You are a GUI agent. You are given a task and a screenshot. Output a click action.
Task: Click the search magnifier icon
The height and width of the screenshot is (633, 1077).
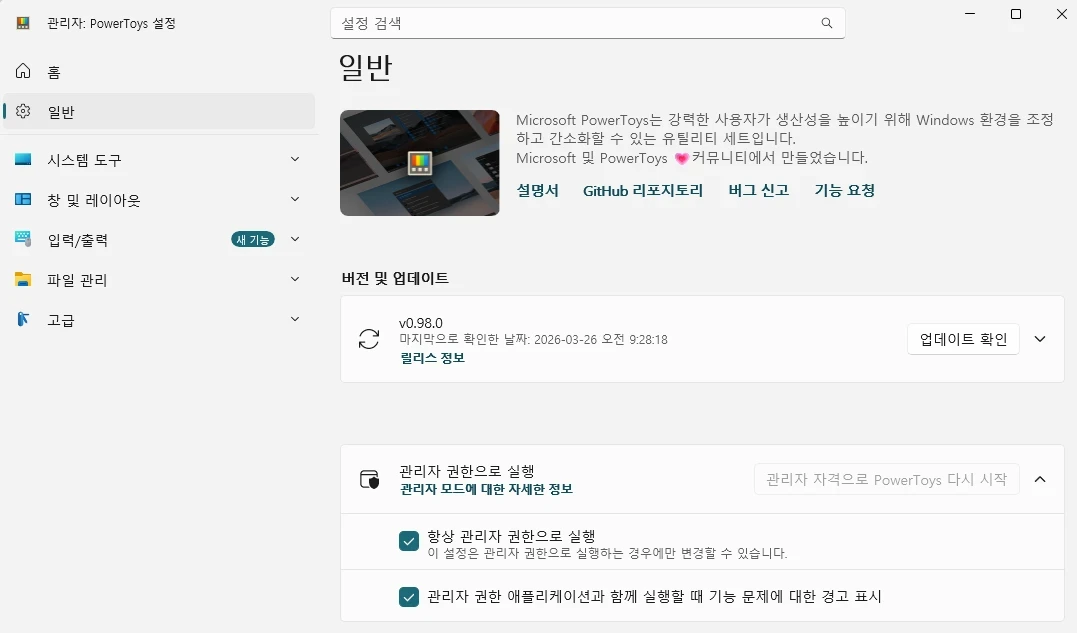point(826,23)
